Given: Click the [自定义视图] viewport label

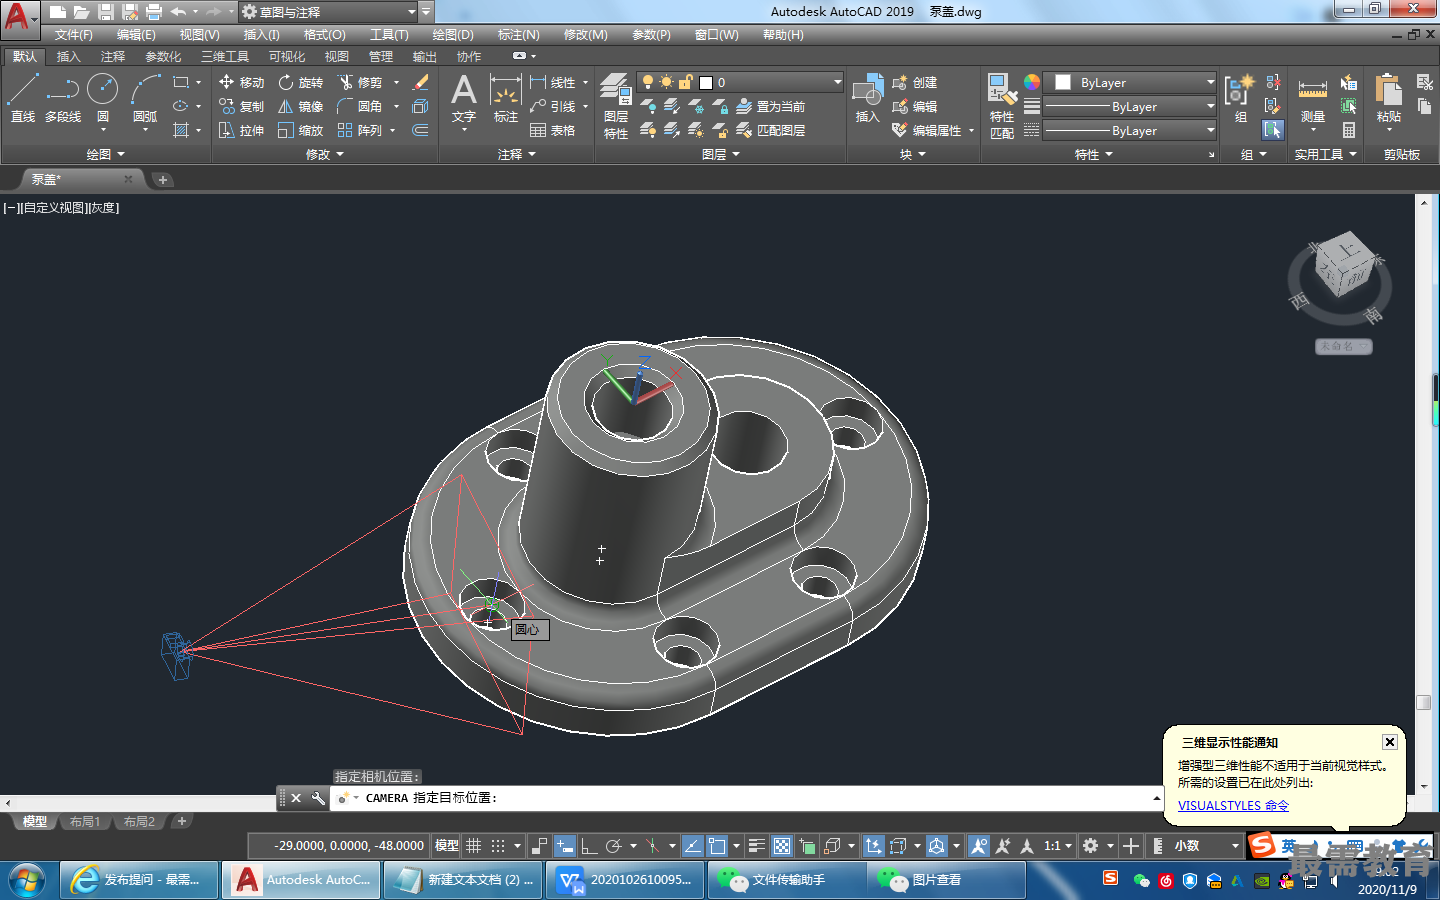Looking at the screenshot, I should pos(54,208).
